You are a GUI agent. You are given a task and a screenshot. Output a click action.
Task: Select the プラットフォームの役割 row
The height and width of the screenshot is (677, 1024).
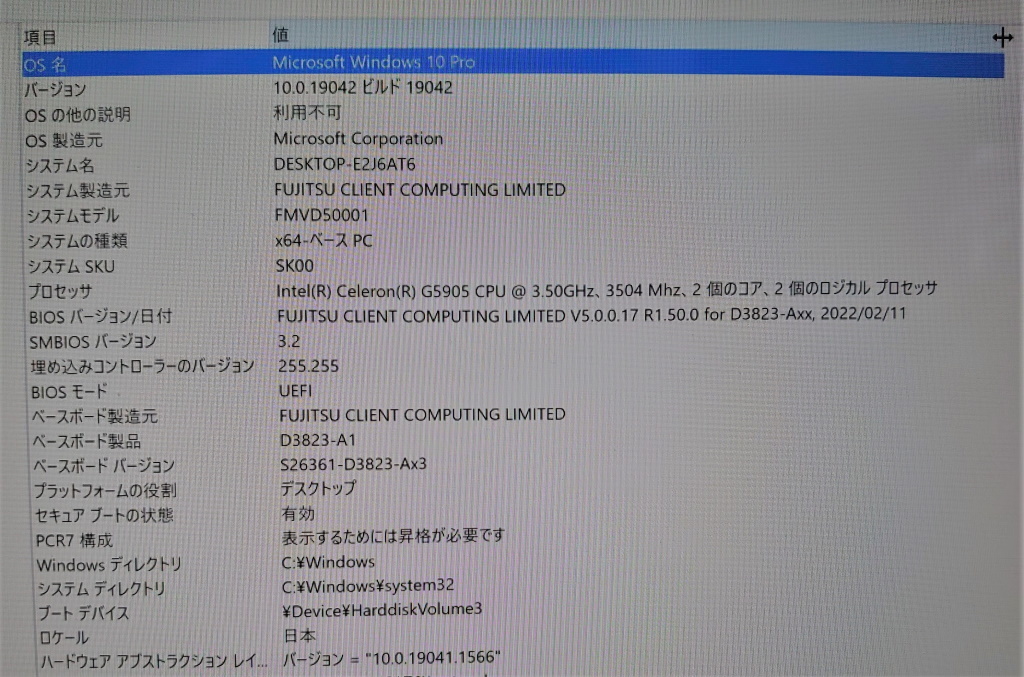pyautogui.click(x=105, y=491)
